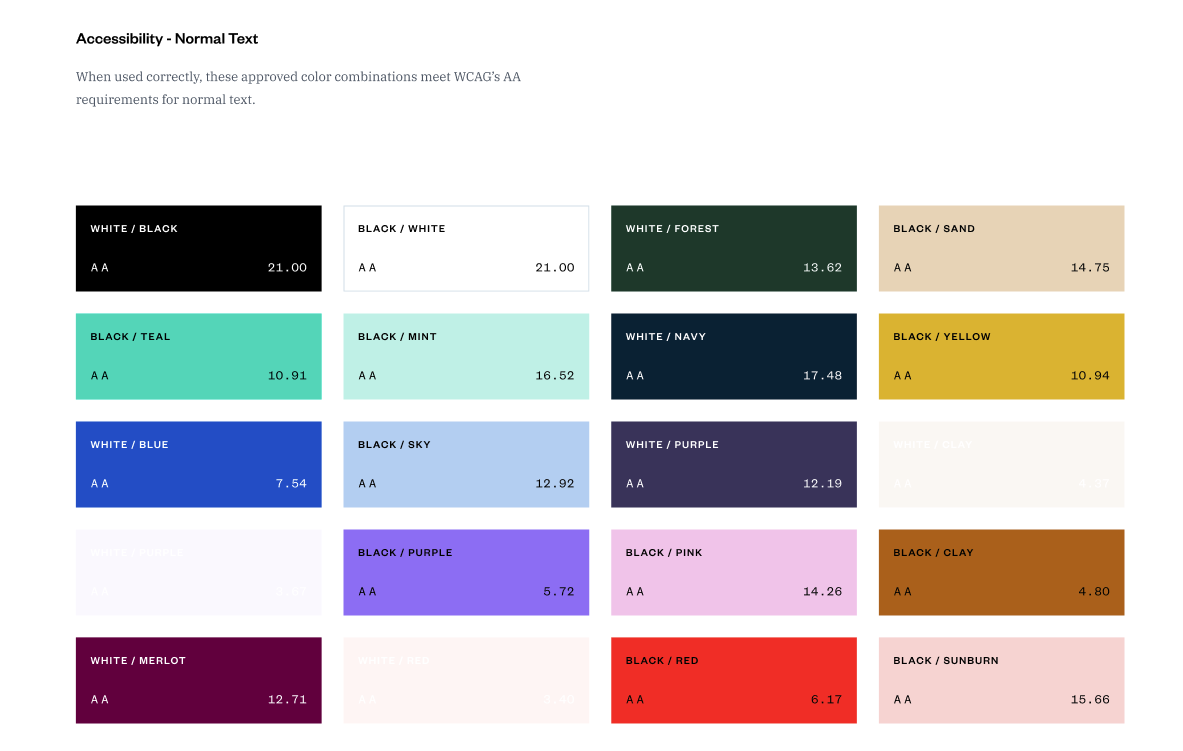Select the Black / Teal color swatch

click(198, 356)
